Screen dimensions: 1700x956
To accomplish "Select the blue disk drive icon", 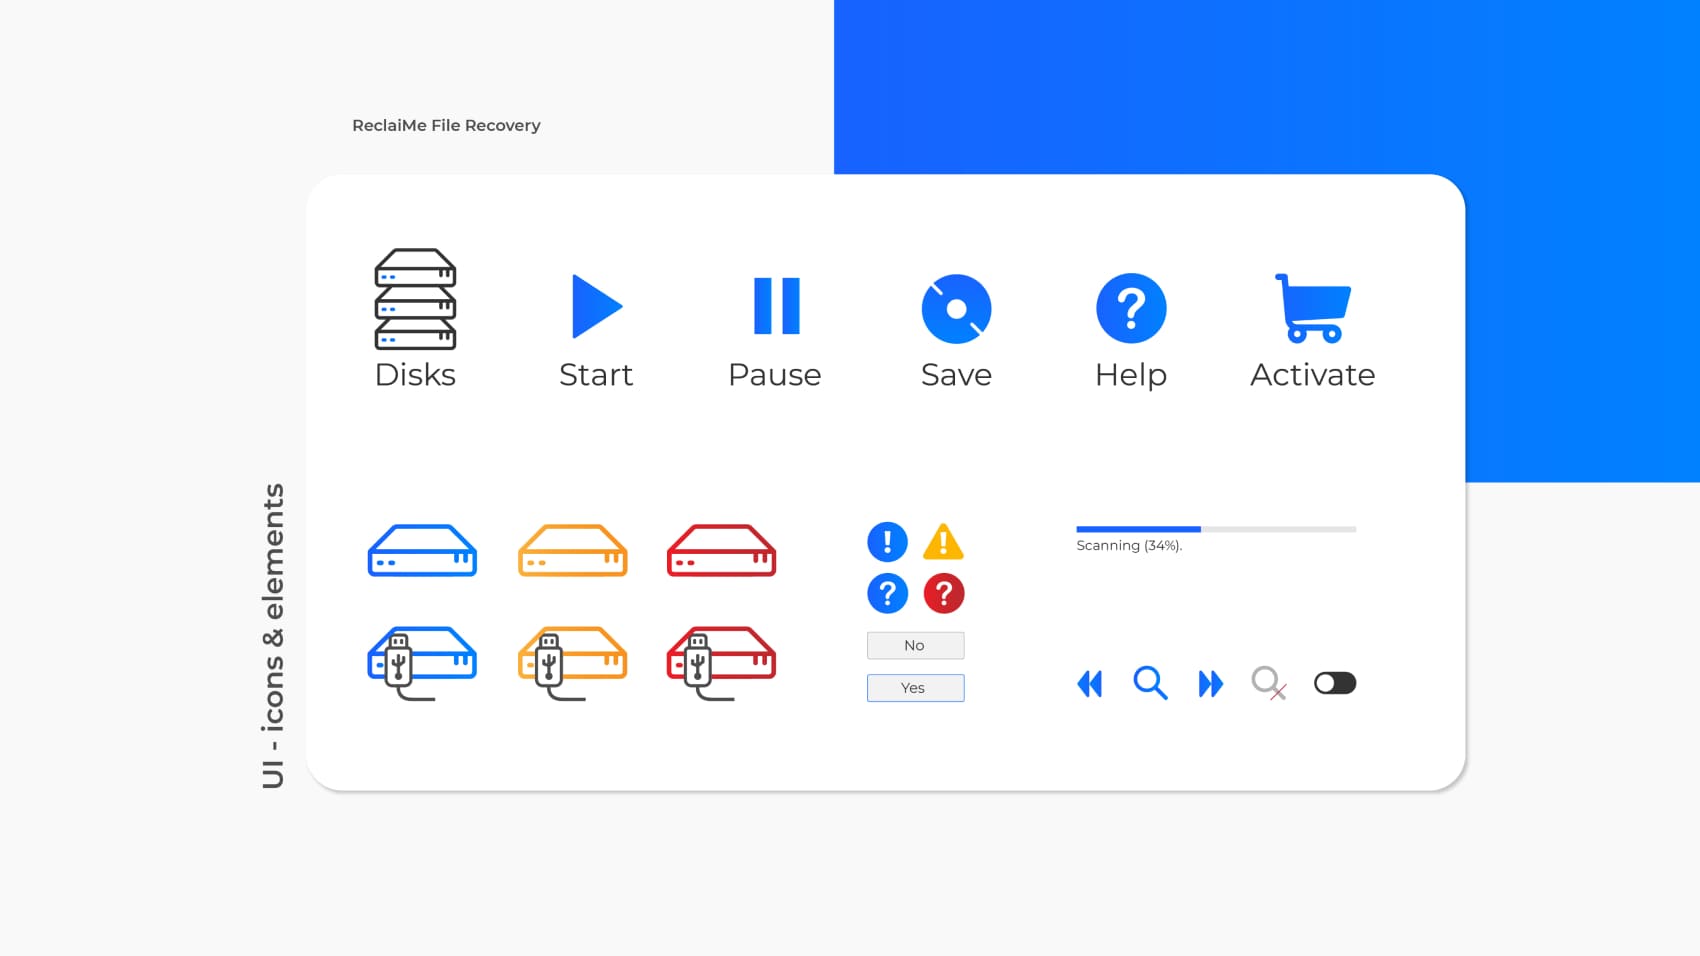I will (422, 551).
